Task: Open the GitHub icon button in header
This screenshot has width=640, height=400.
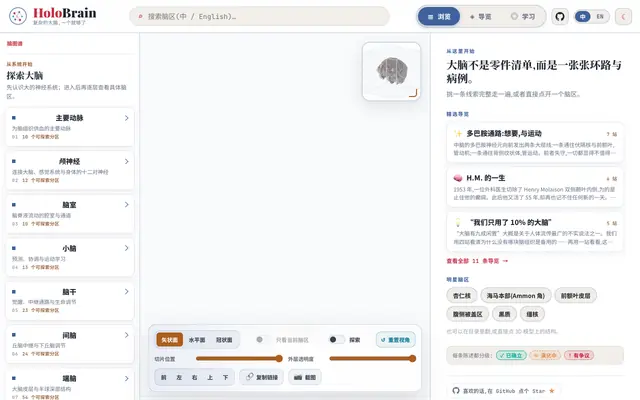Action: [x=560, y=17]
